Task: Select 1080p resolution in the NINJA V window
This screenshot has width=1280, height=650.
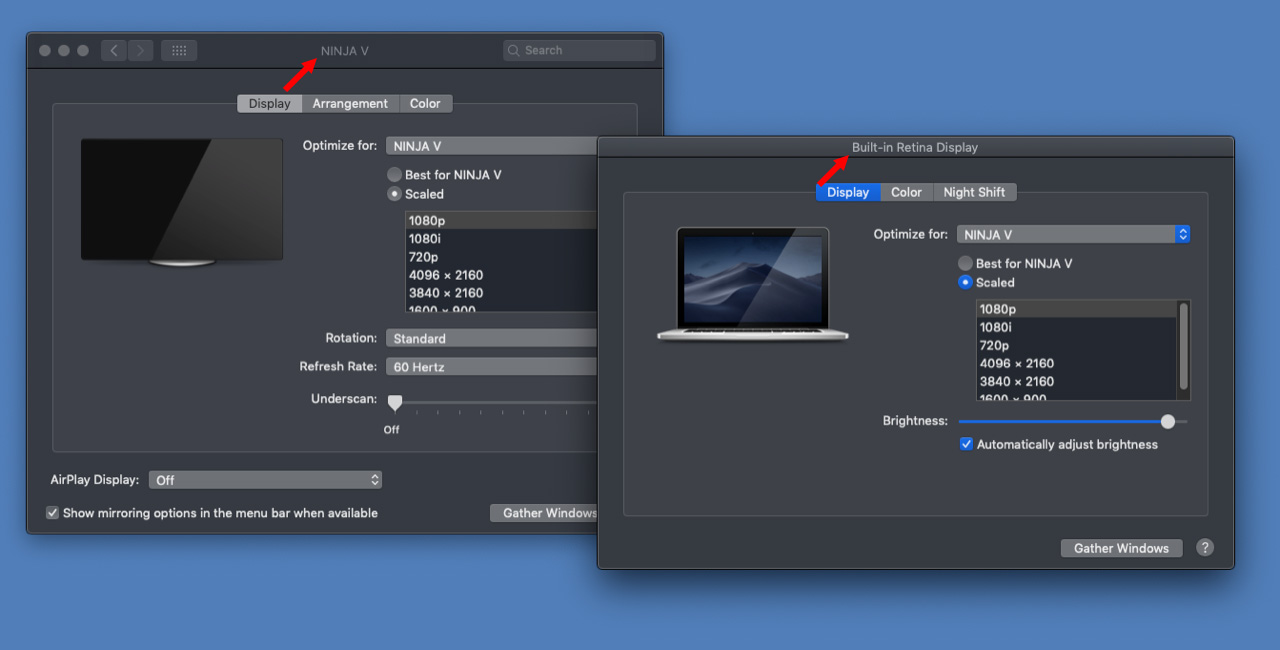Action: point(501,220)
